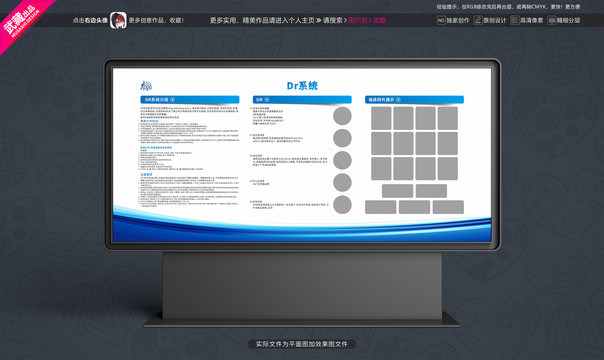This screenshot has height=360, width=604.
Task: Click the 更多创意作品, 收藏! text
Action: [x=156, y=20]
